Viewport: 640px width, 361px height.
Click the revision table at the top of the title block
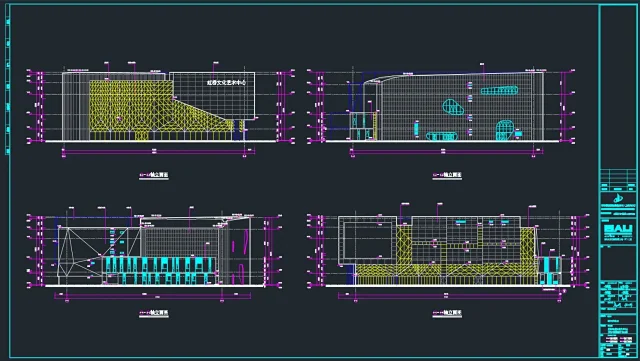click(x=618, y=180)
